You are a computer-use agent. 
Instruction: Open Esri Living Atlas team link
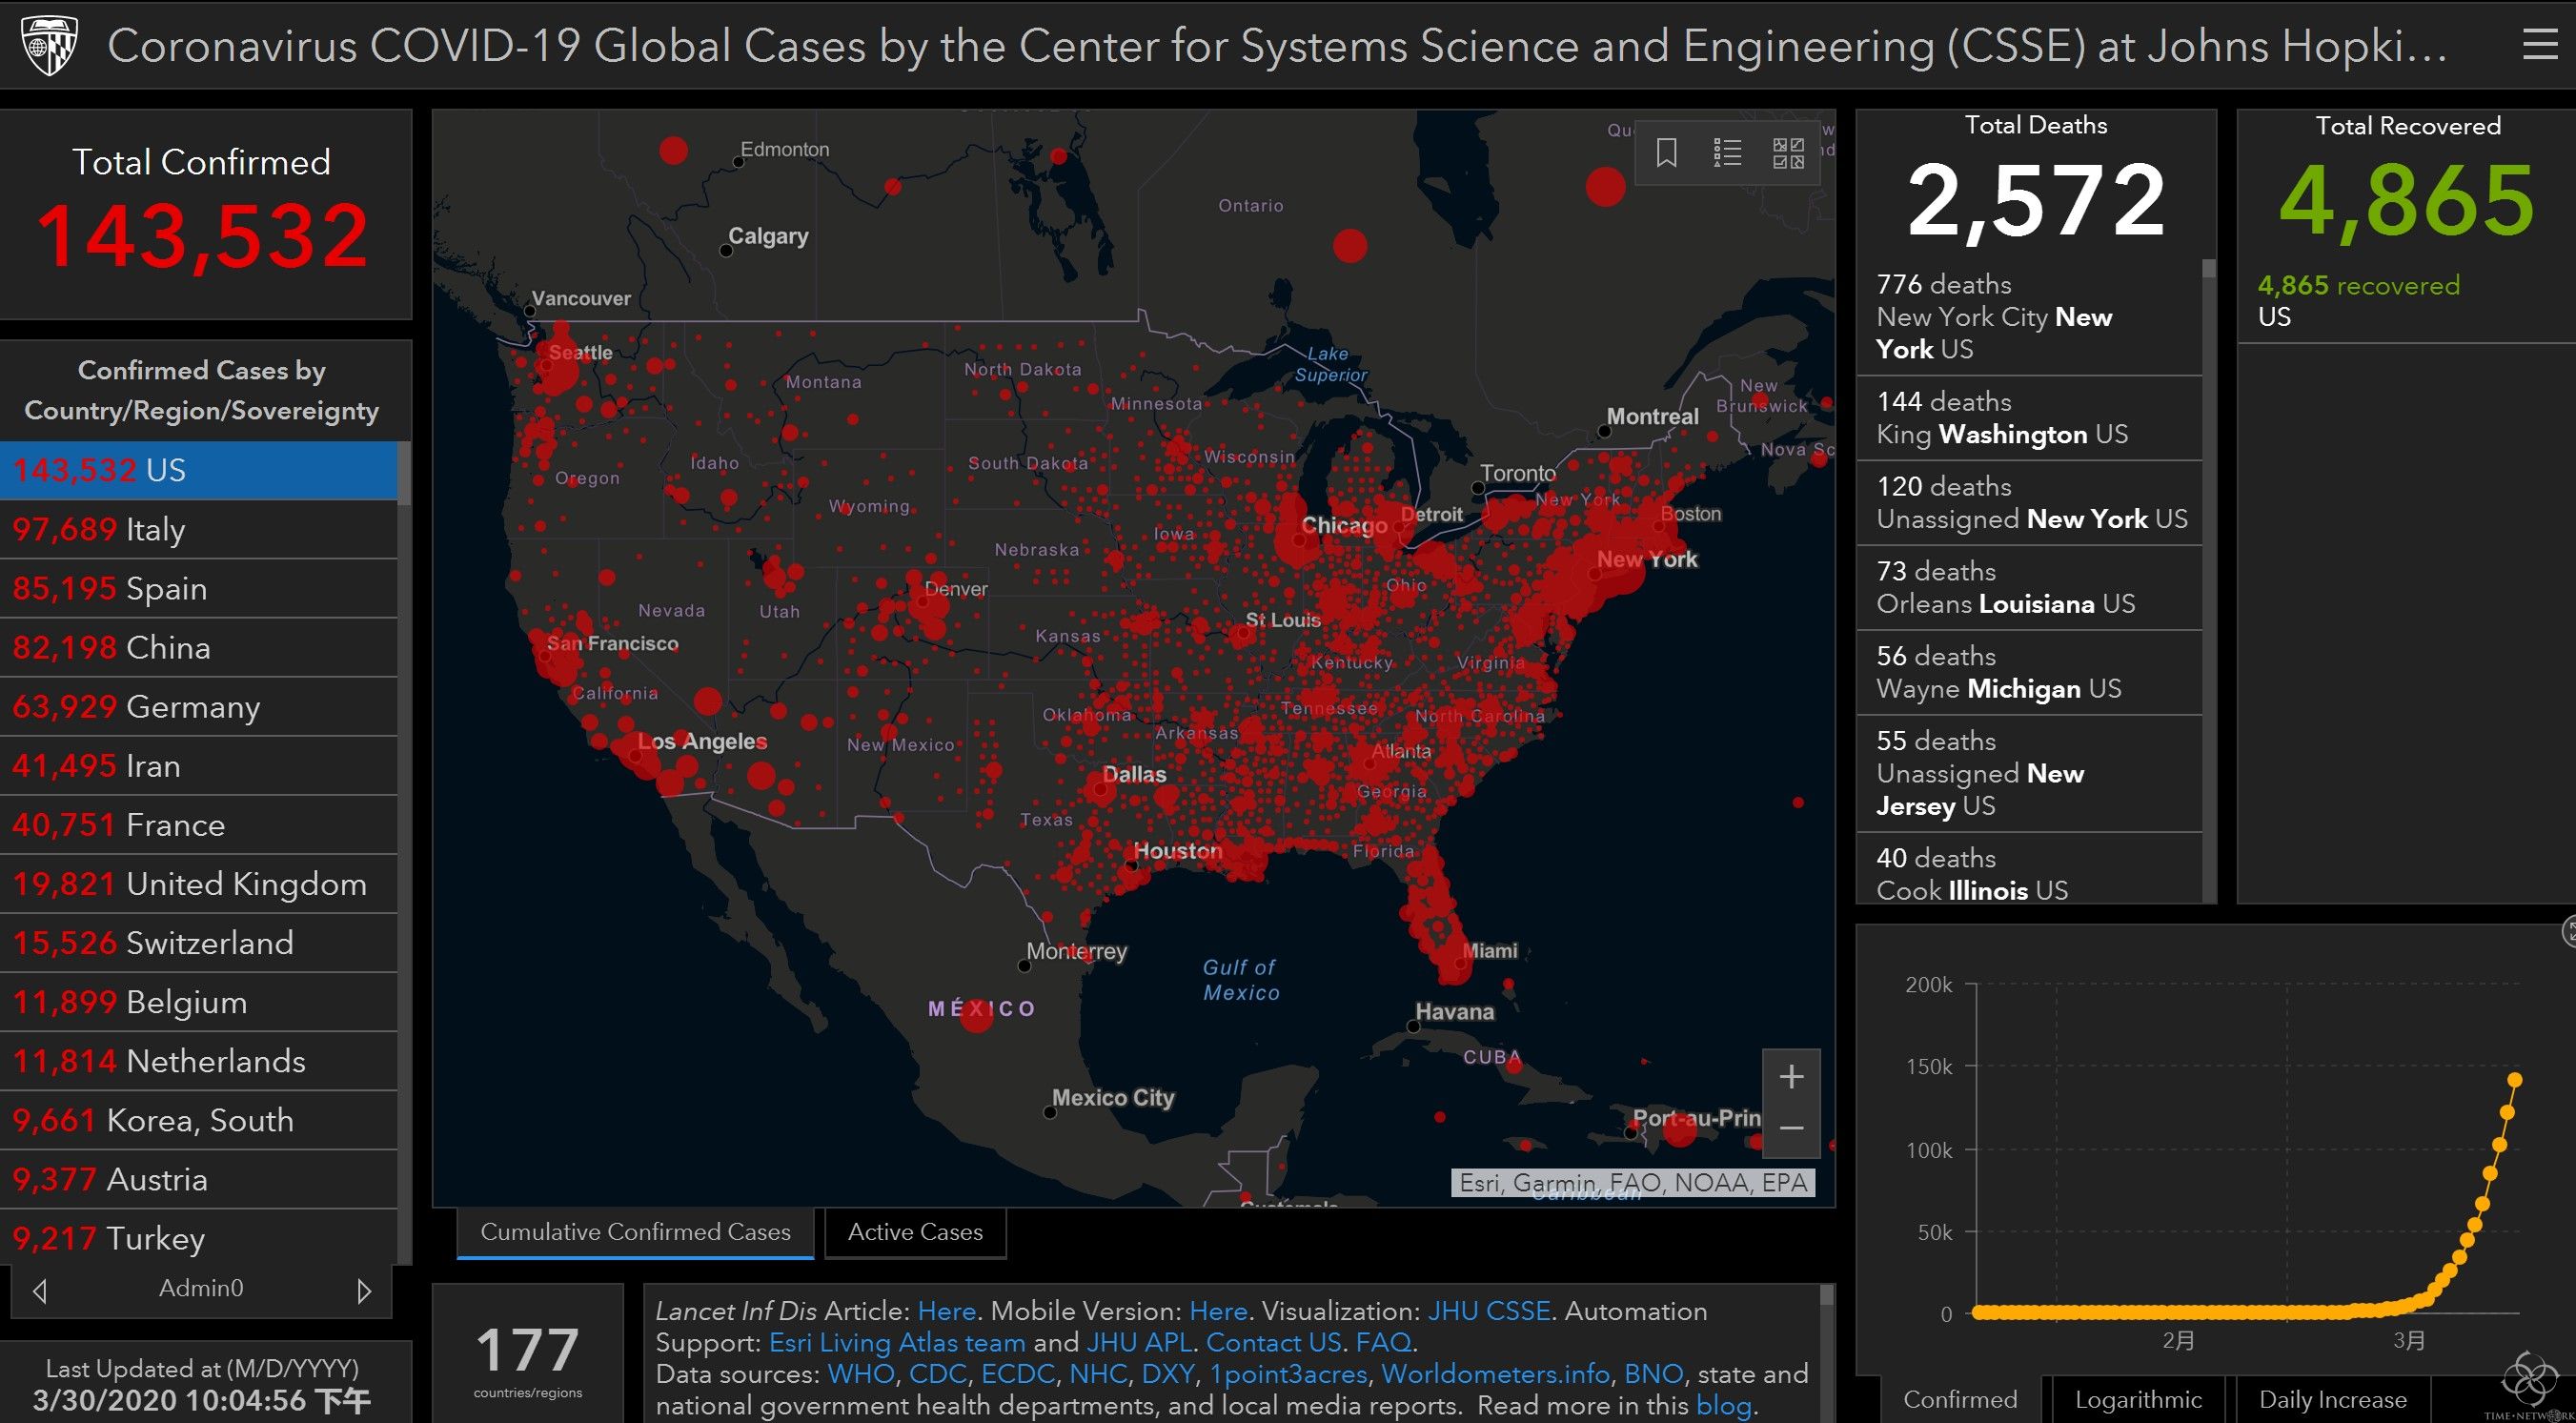click(897, 1342)
